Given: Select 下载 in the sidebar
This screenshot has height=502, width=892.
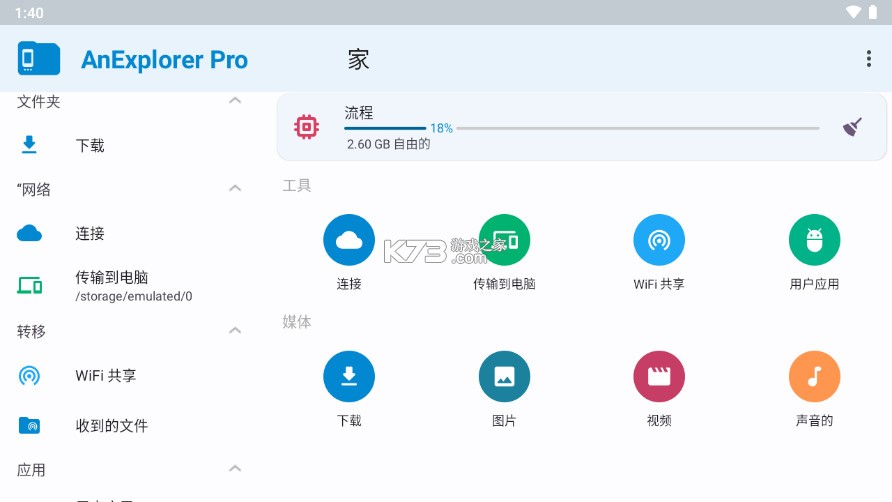Looking at the screenshot, I should click(90, 146).
